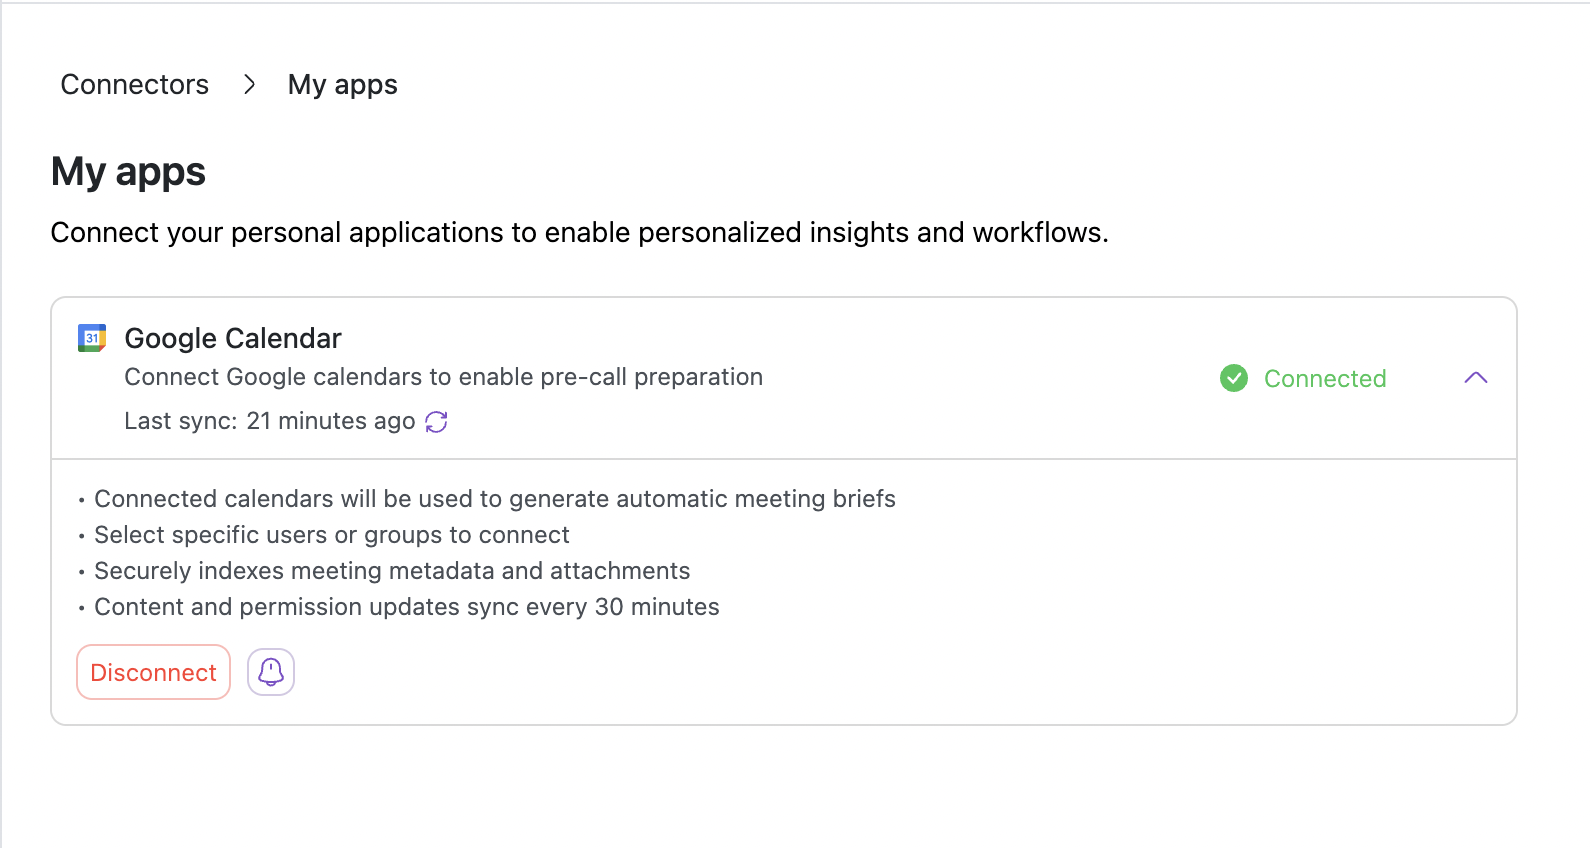This screenshot has width=1590, height=848.
Task: Collapse the Google Calendar card
Action: (1475, 378)
